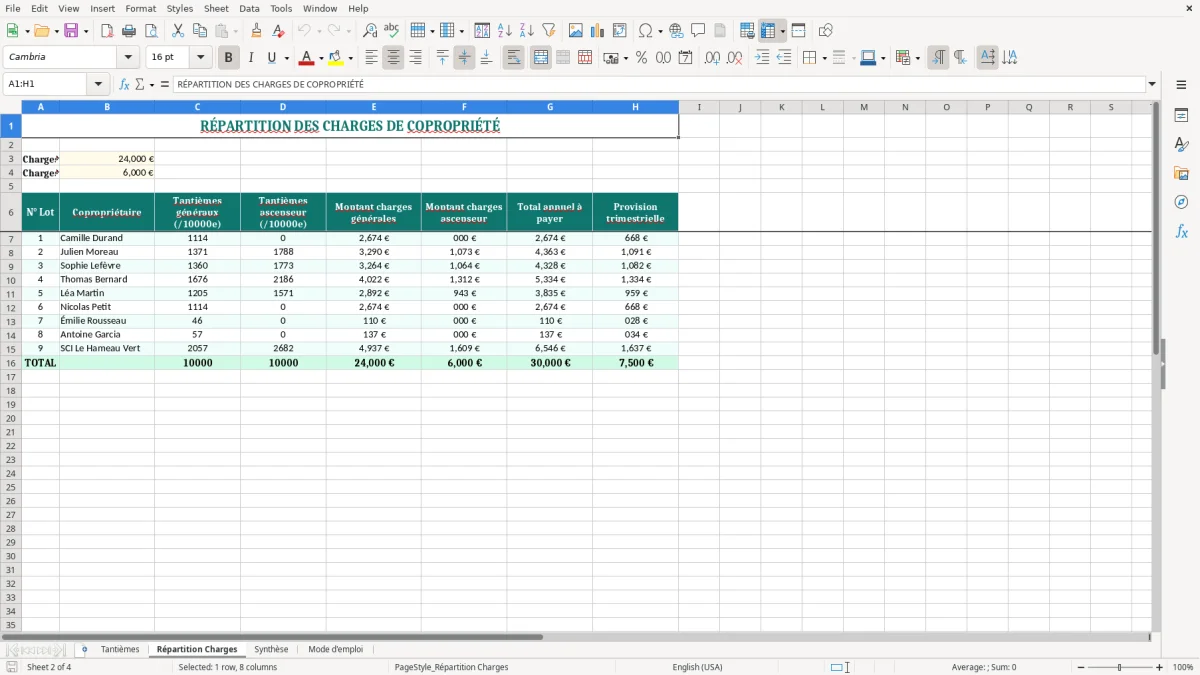Expand the Name Box dropdown
This screenshot has height=675, width=1200.
[x=97, y=85]
